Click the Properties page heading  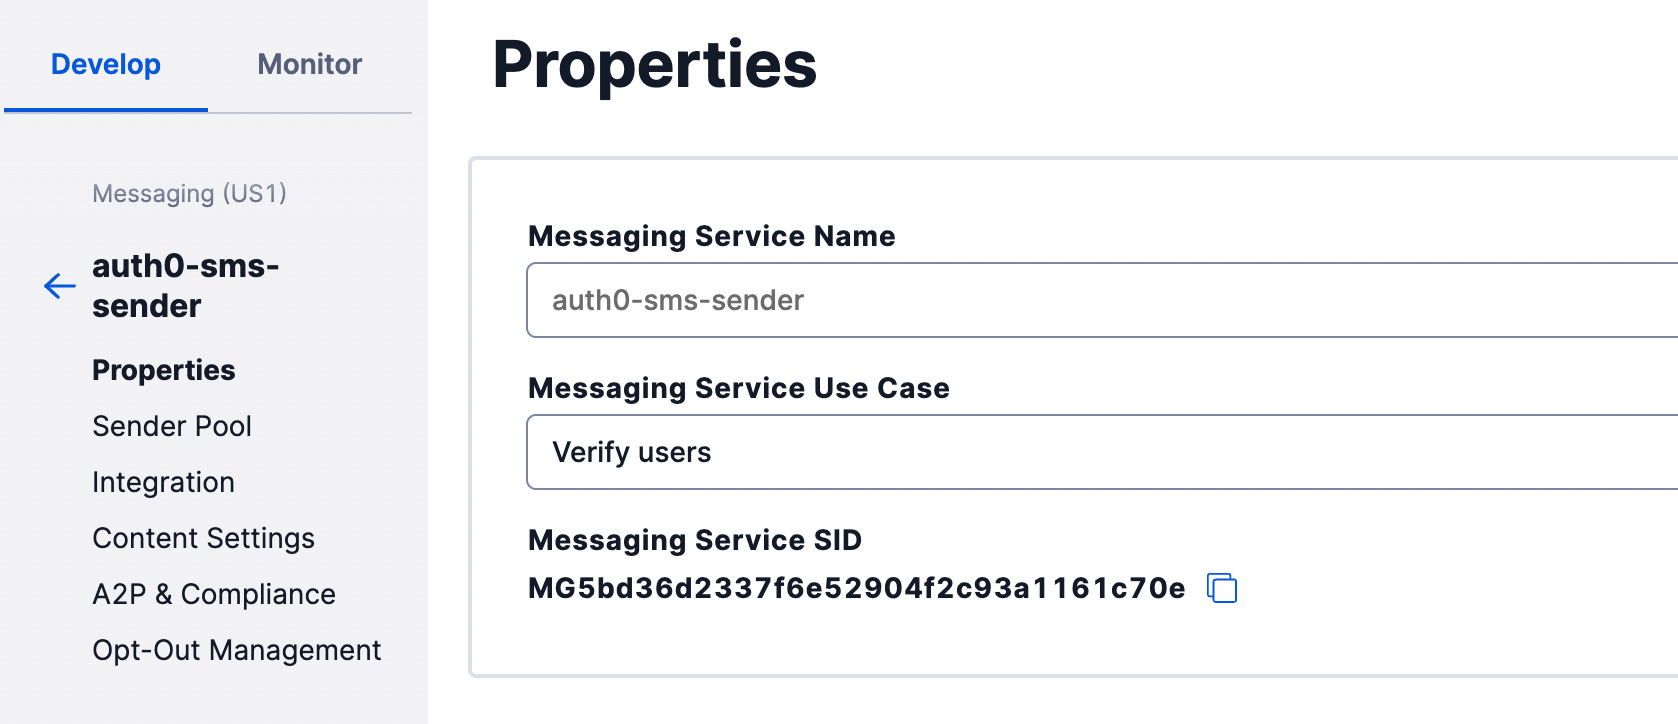click(x=655, y=65)
